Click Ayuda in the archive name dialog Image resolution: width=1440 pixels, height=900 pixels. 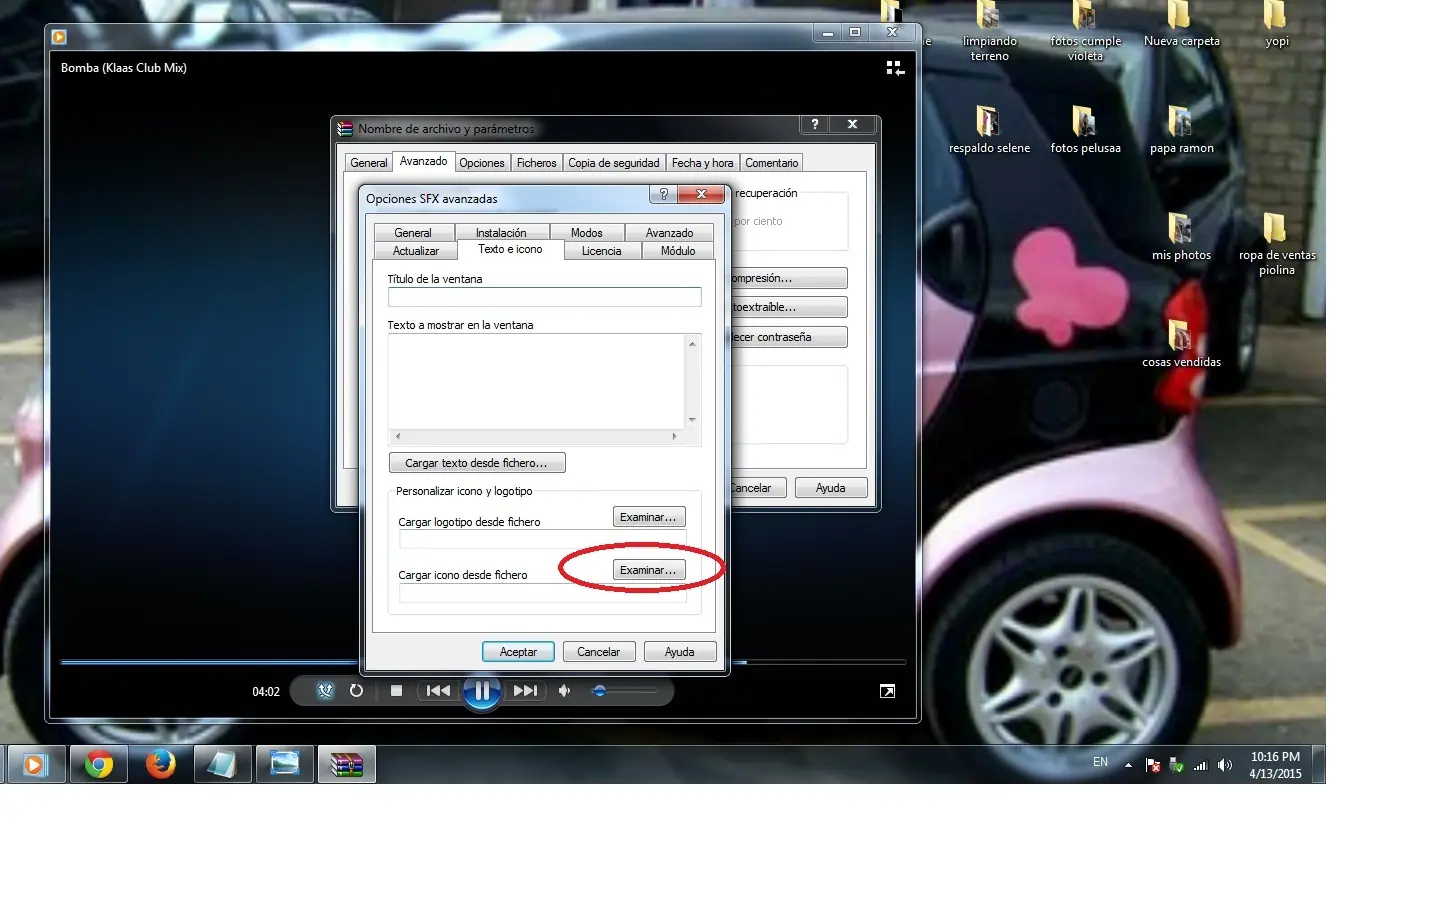coord(831,488)
